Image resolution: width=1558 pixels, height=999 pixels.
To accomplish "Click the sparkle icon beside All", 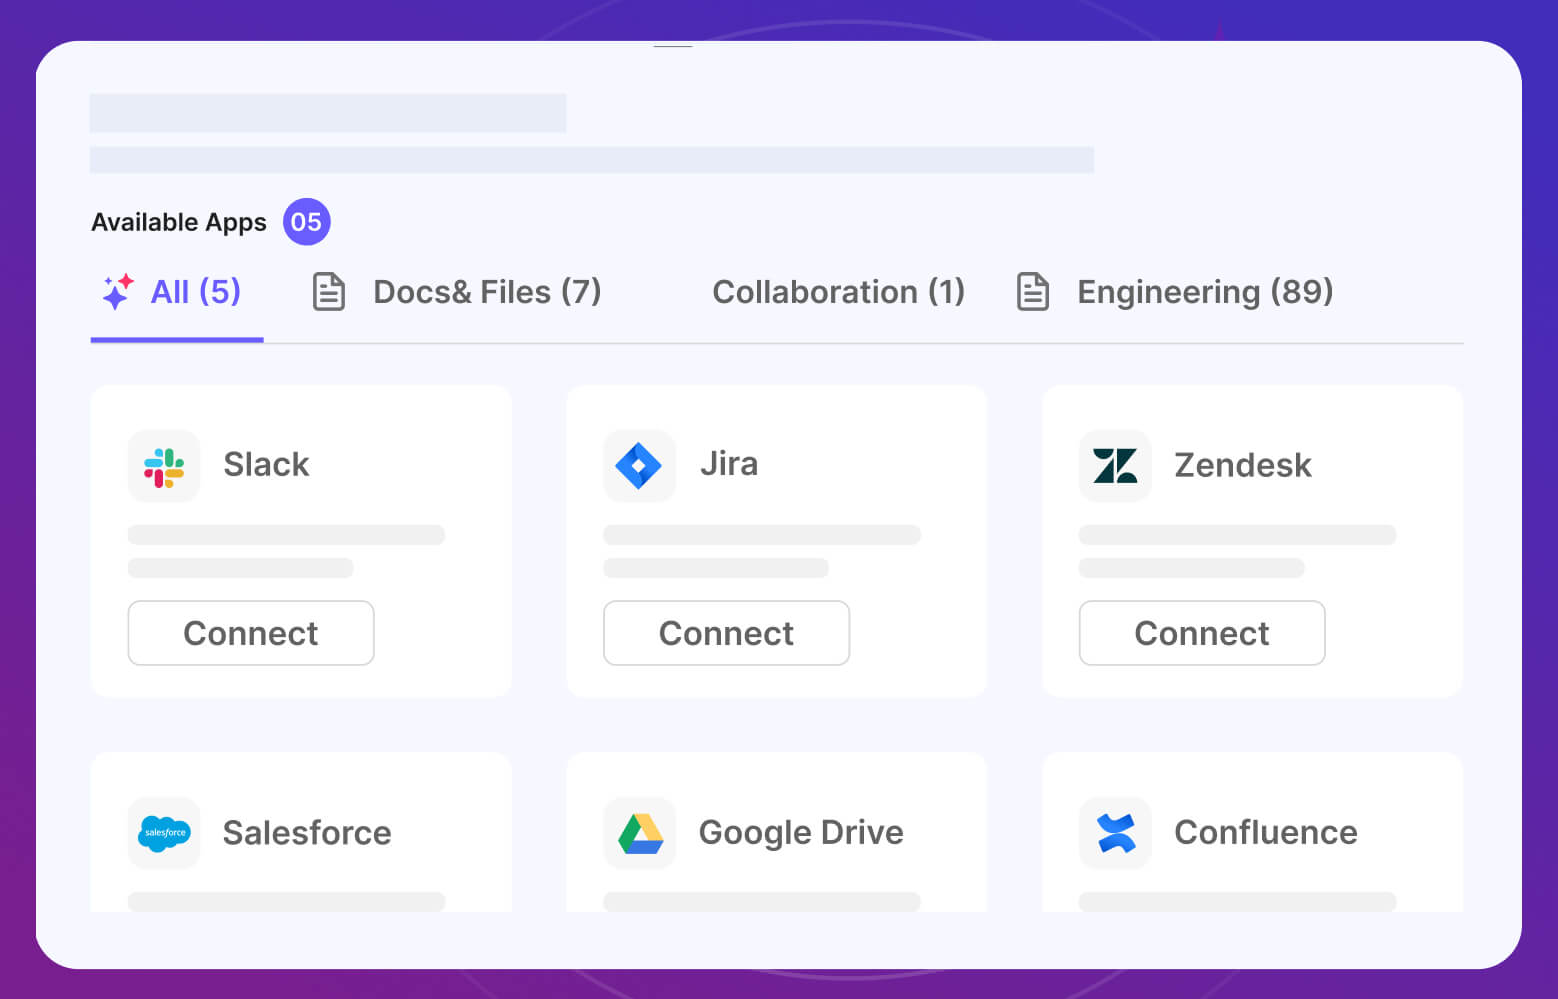I will [x=117, y=292].
